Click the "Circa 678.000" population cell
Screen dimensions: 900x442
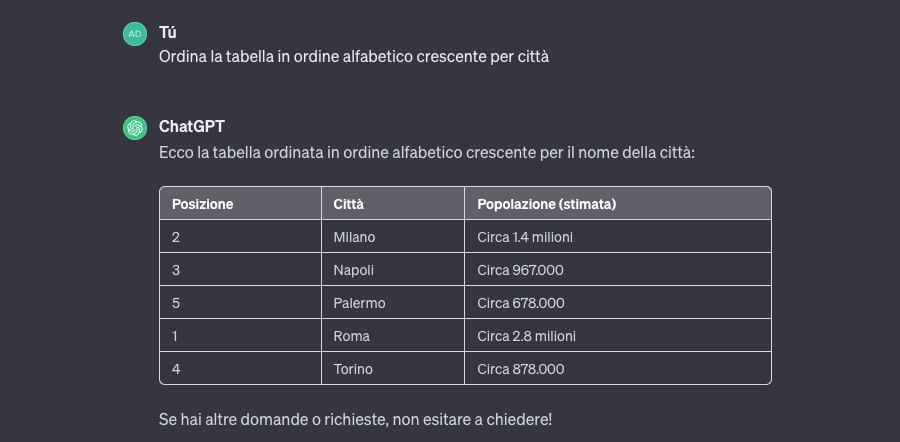click(521, 303)
